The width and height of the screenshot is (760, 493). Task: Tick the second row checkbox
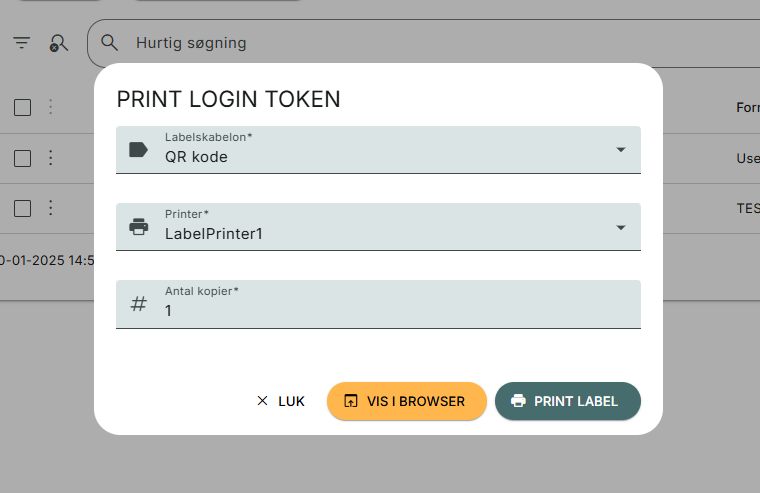tap(22, 158)
